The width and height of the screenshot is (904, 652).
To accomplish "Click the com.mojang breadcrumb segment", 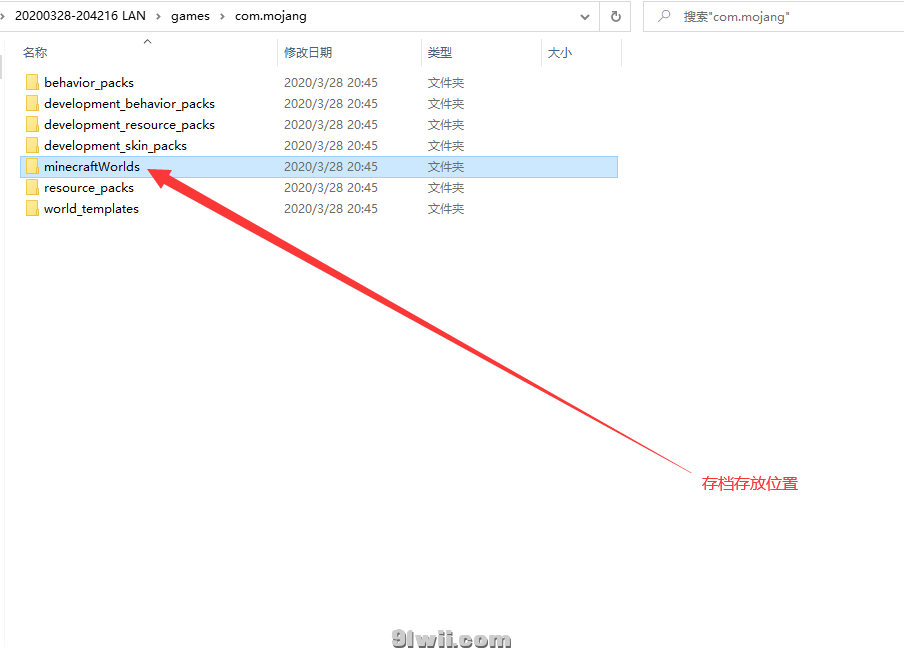I will coord(270,16).
